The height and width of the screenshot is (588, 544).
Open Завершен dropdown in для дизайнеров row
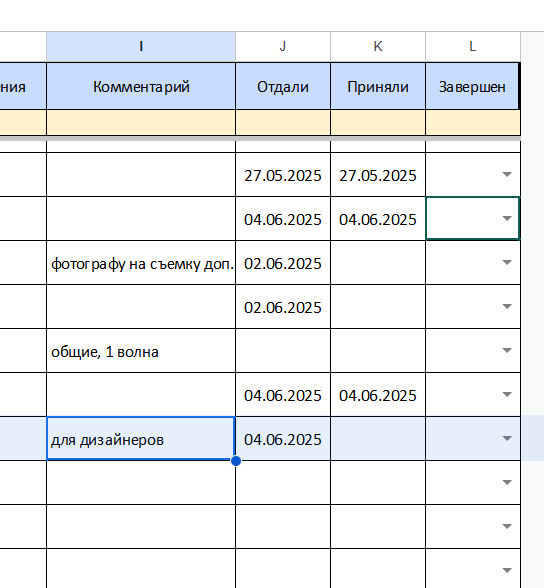[507, 438]
